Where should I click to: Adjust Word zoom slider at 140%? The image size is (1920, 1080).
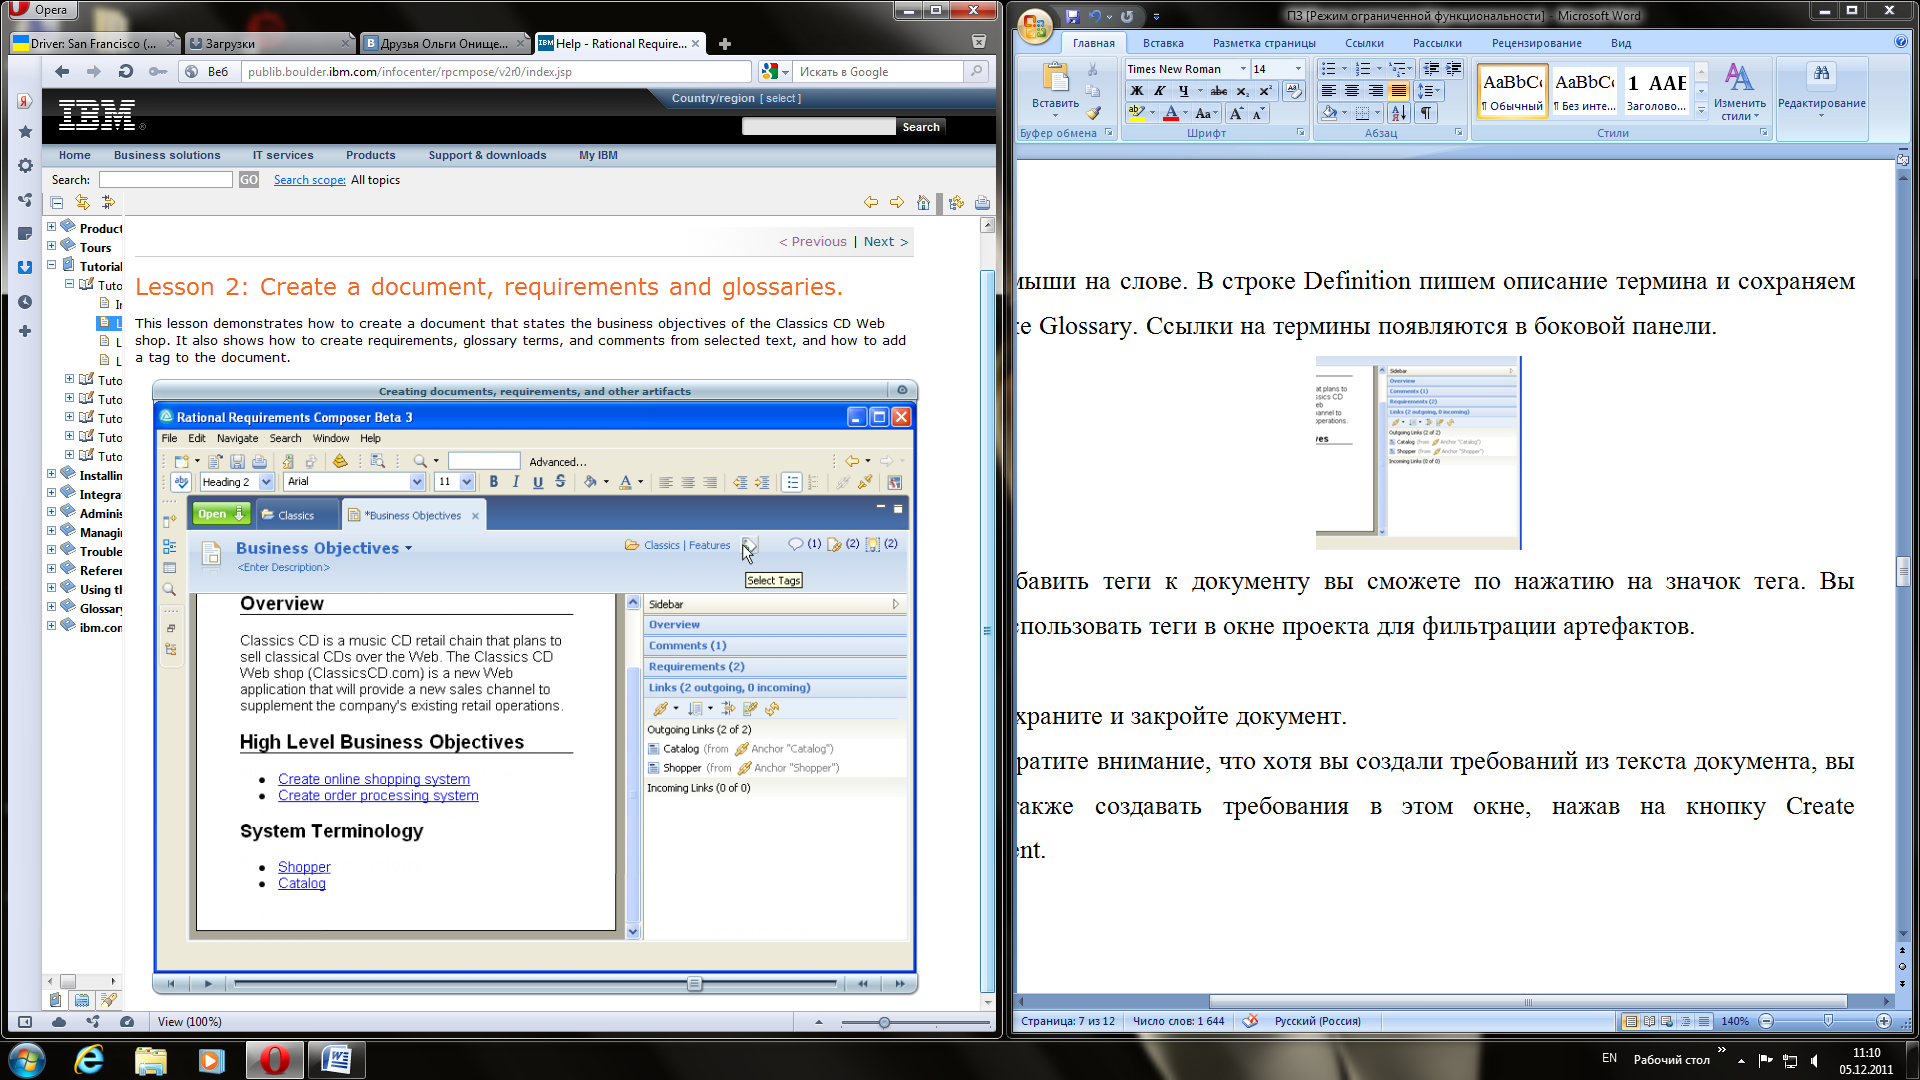tap(1828, 1021)
